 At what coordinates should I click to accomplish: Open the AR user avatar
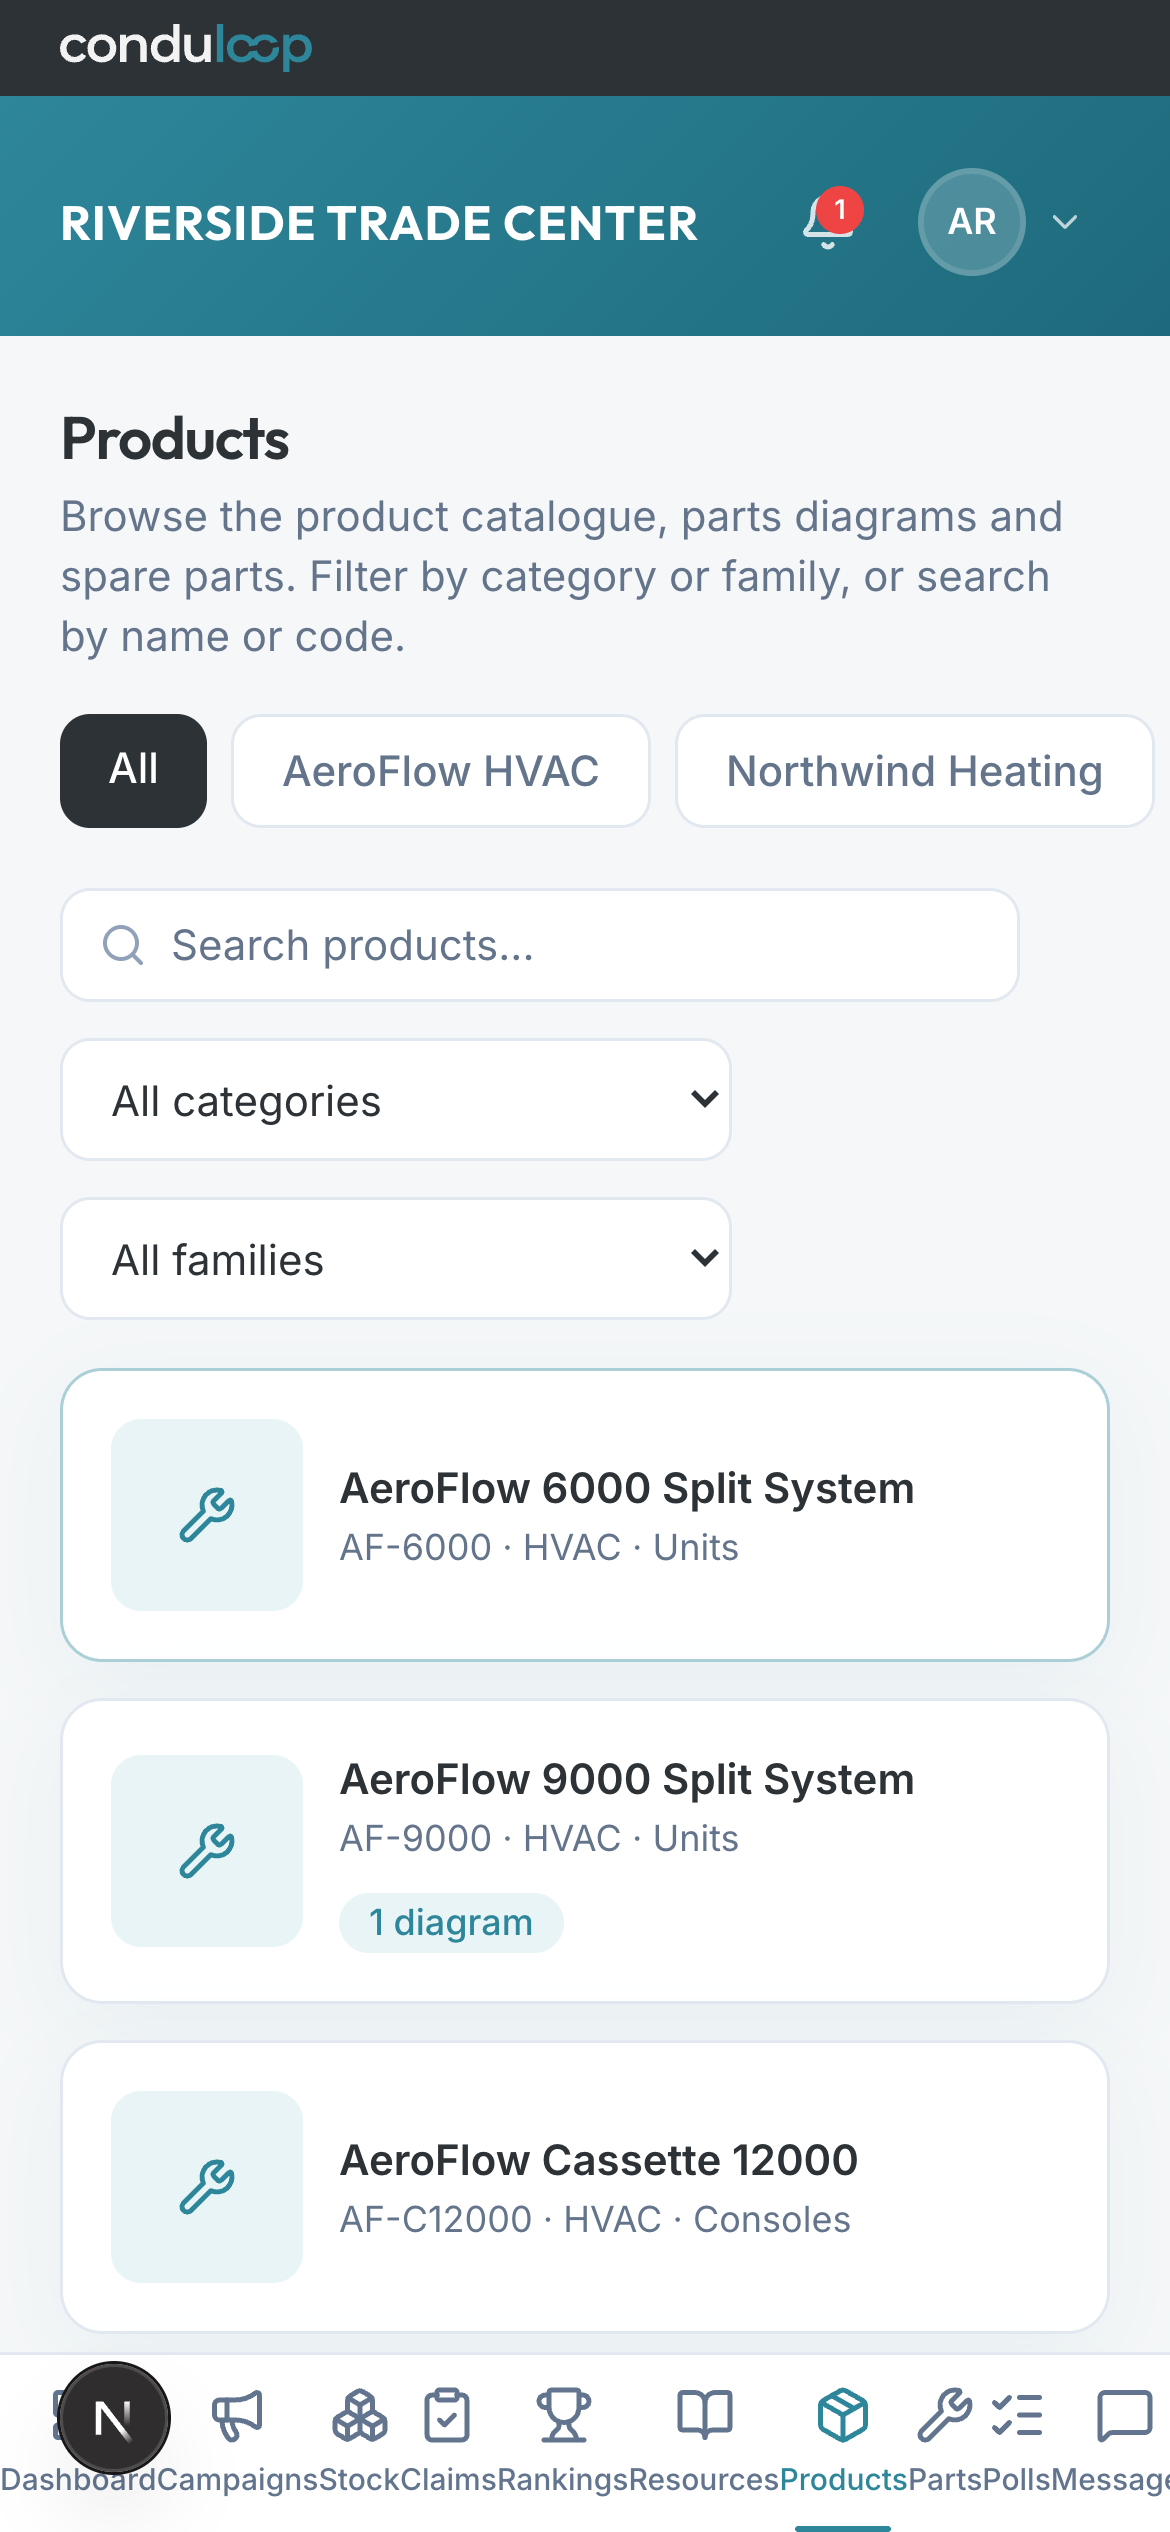[972, 222]
